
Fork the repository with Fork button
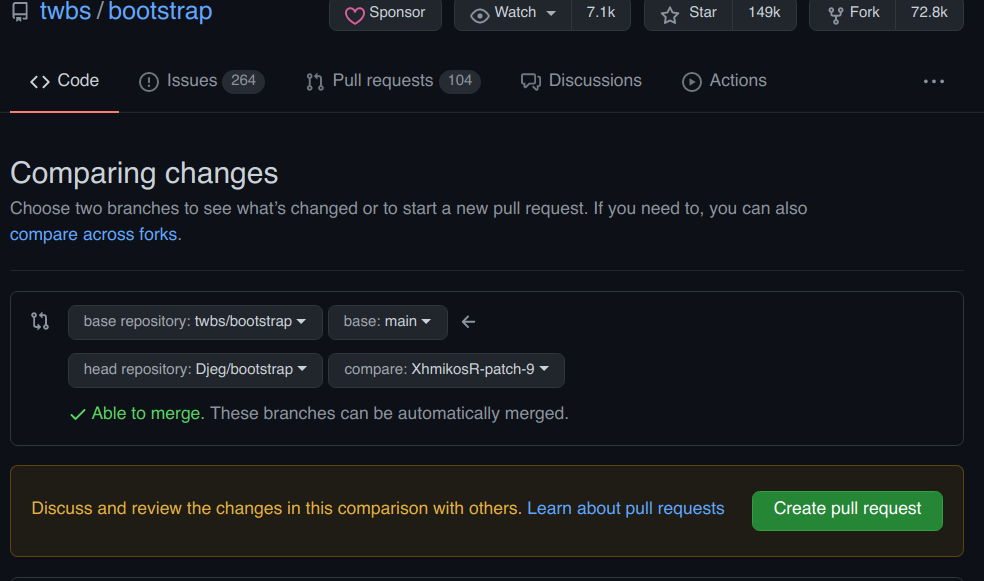(852, 14)
